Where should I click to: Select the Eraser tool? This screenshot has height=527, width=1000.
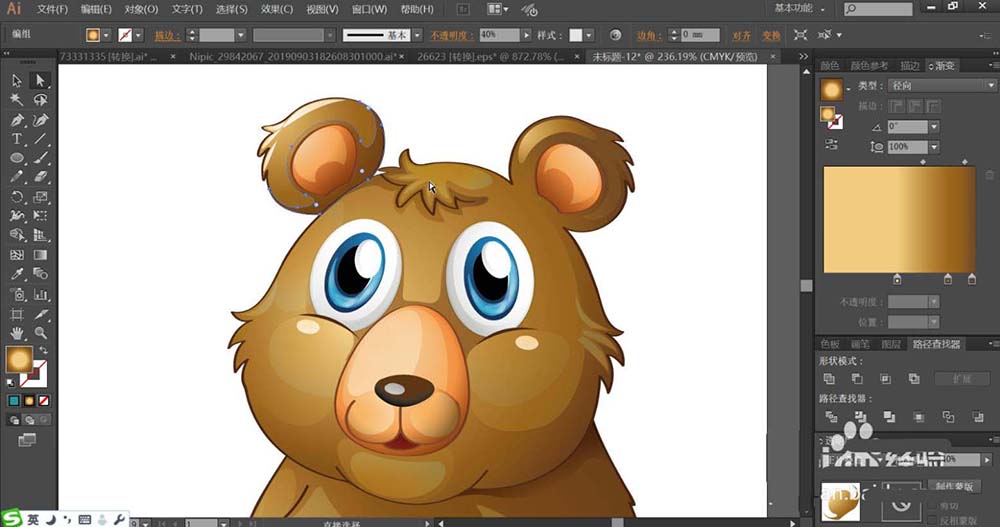[40, 177]
